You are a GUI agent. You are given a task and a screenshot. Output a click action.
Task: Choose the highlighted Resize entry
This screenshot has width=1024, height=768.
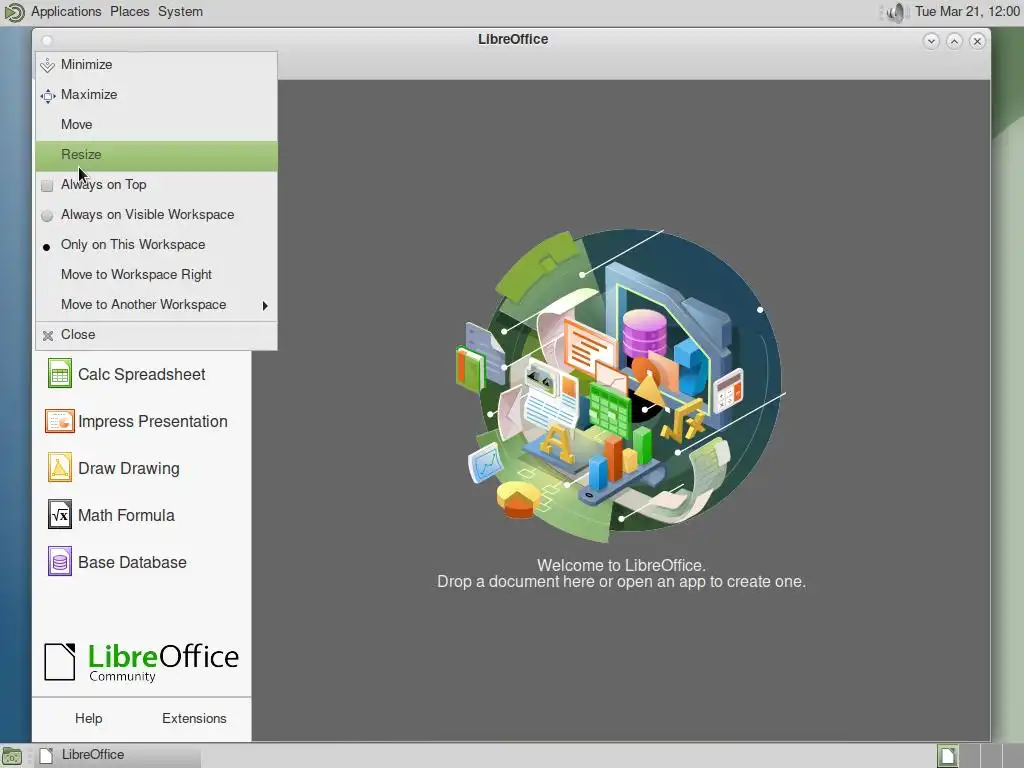(156, 155)
